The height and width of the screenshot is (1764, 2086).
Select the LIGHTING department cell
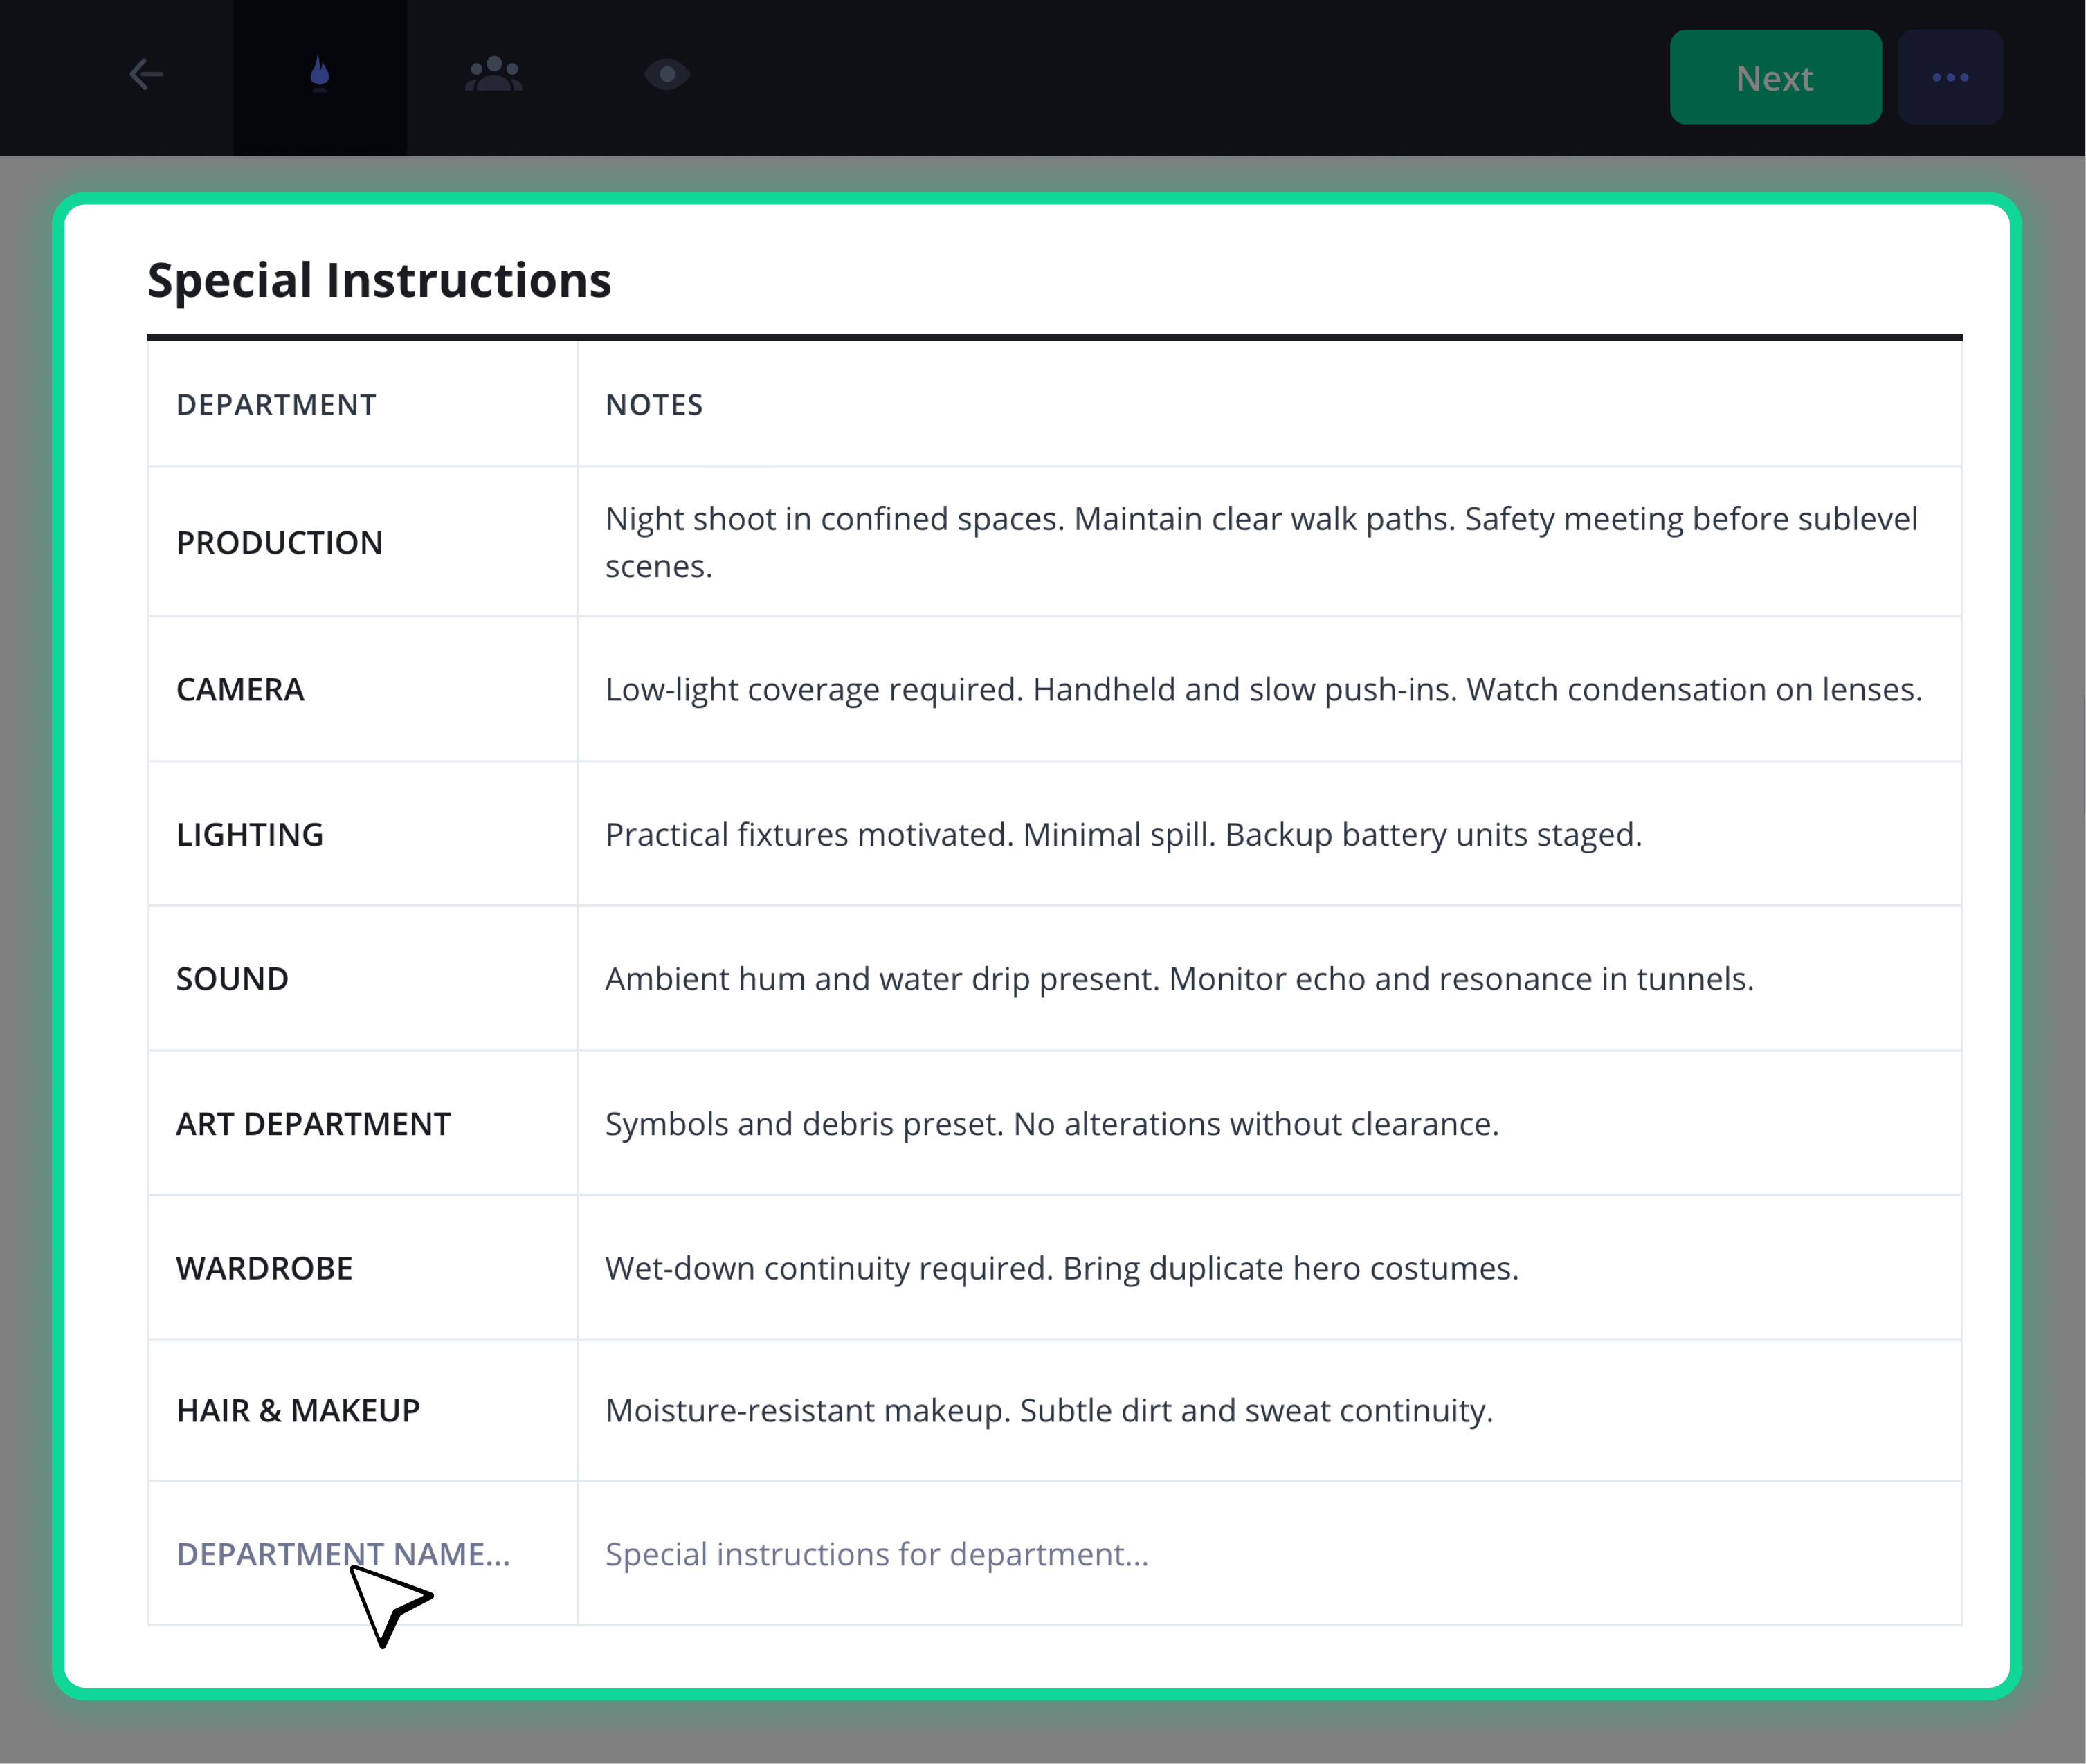[363, 834]
